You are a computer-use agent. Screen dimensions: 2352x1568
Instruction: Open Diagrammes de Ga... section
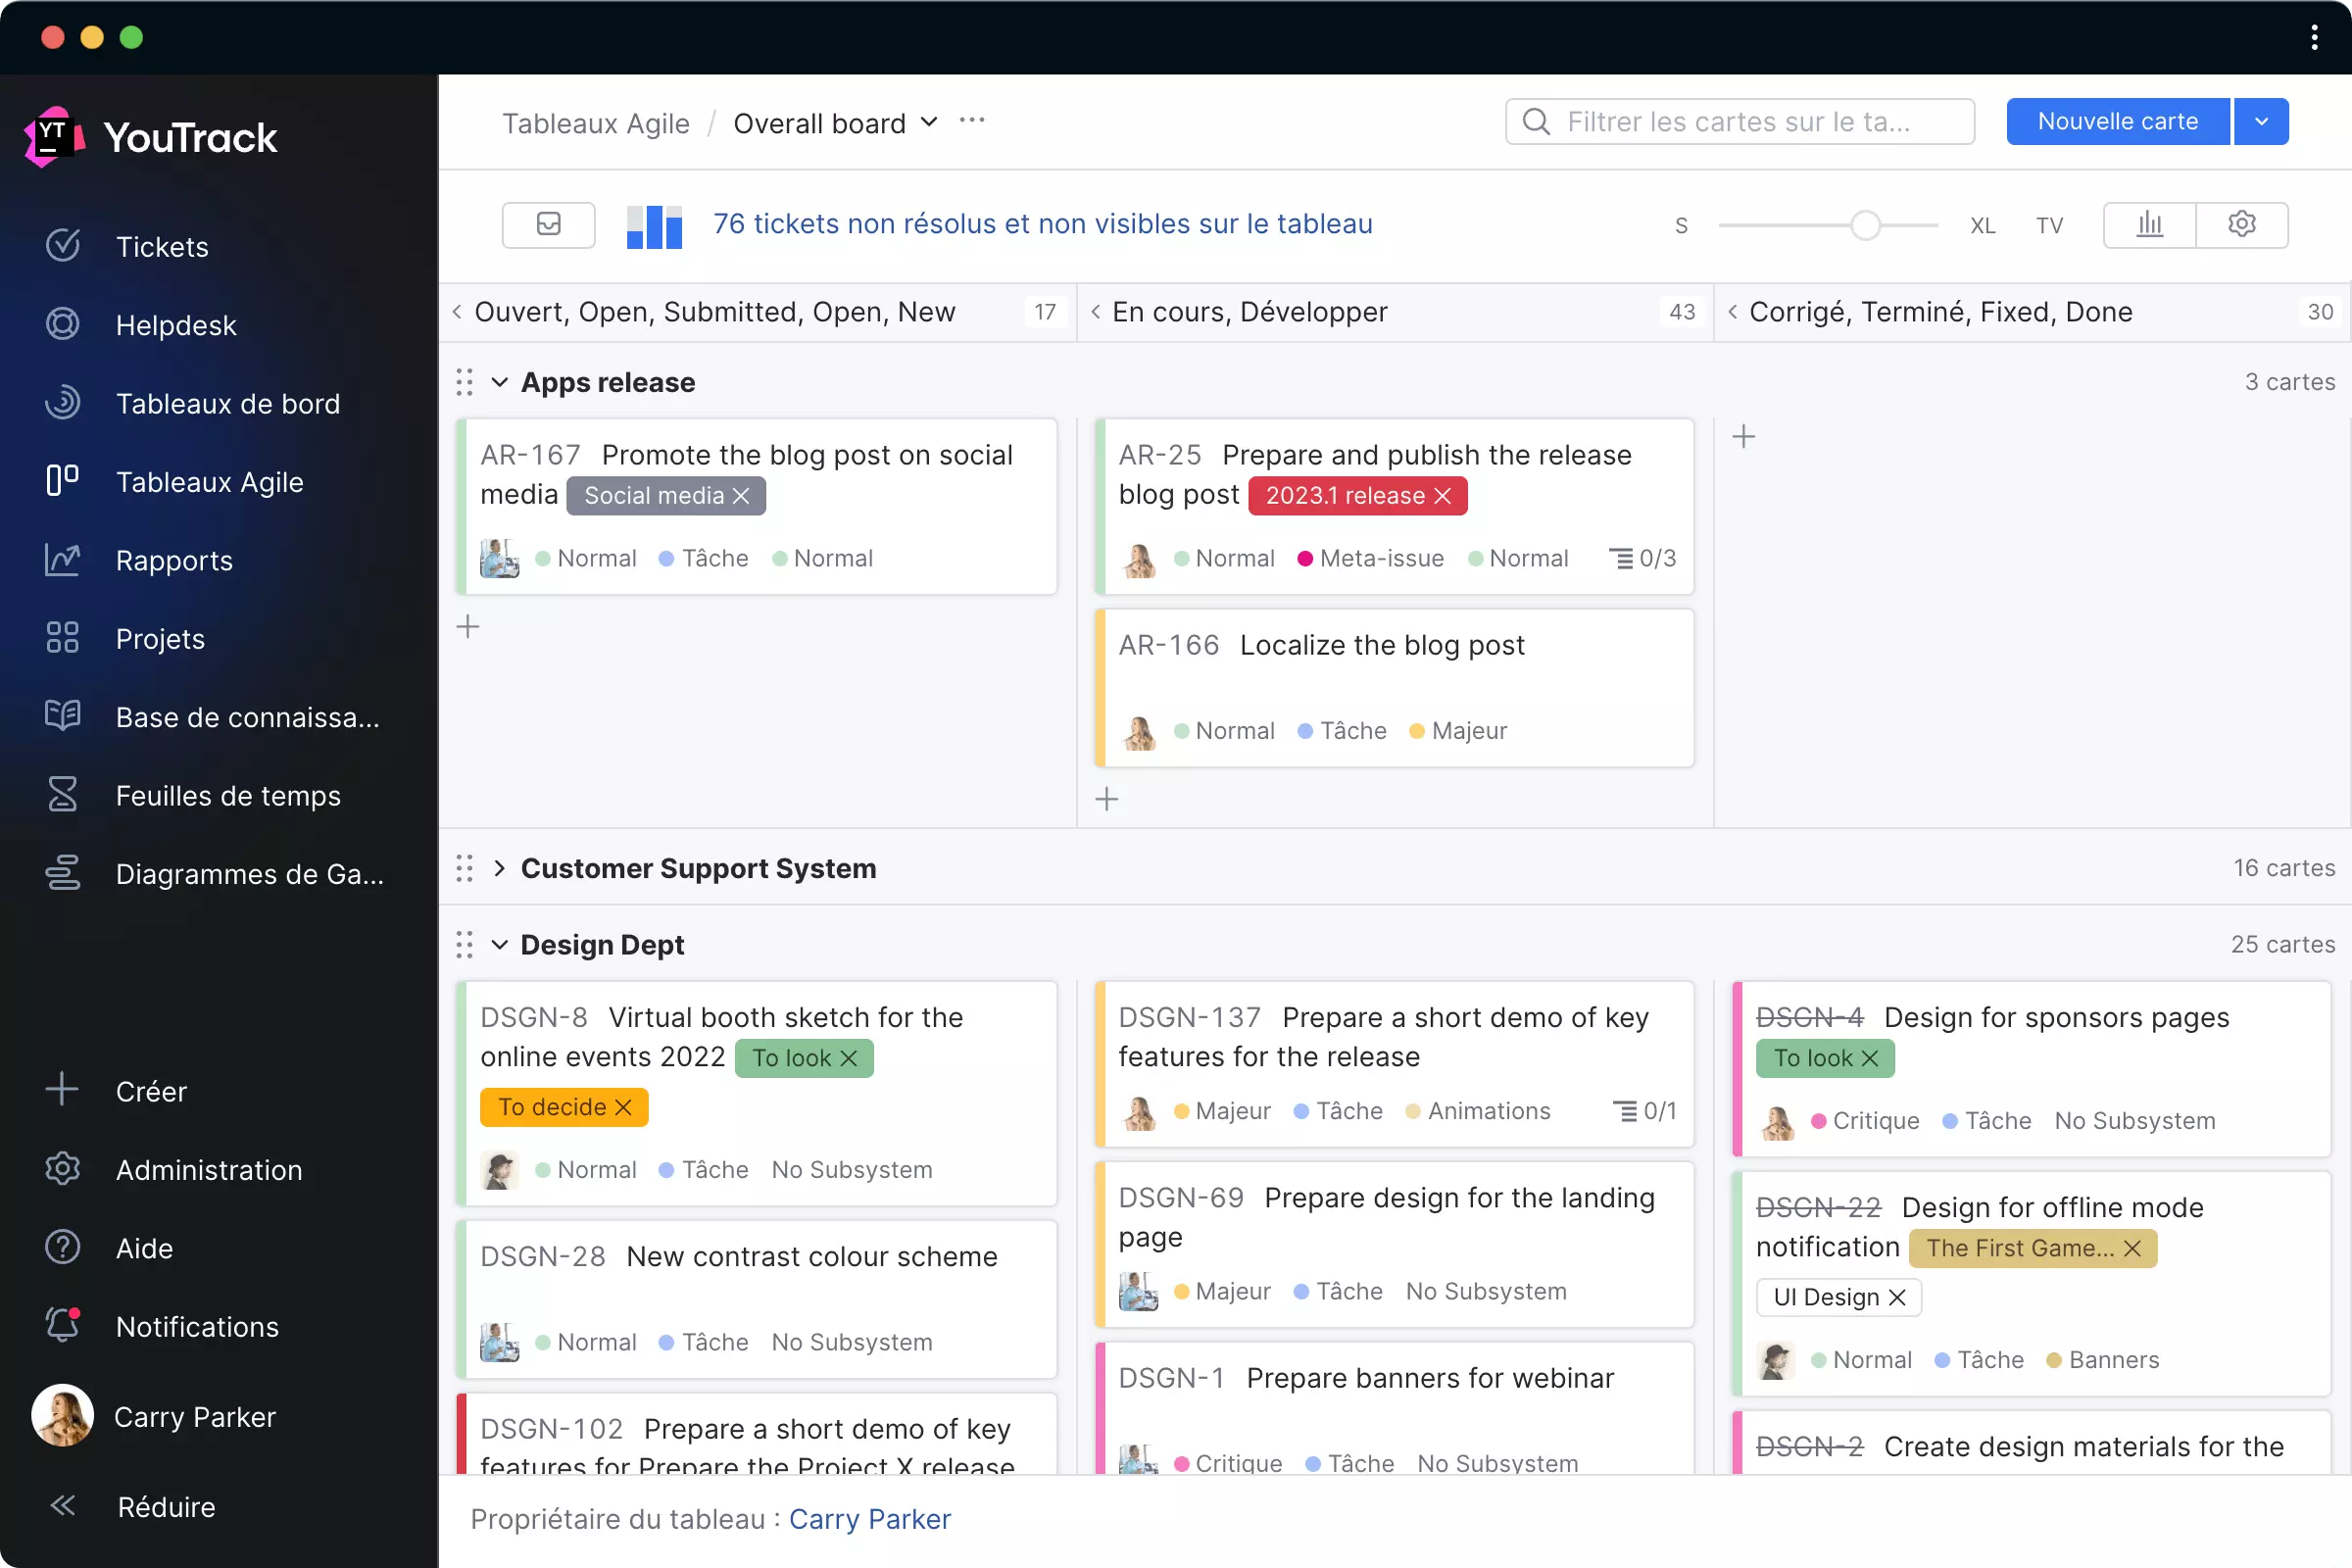pos(252,875)
